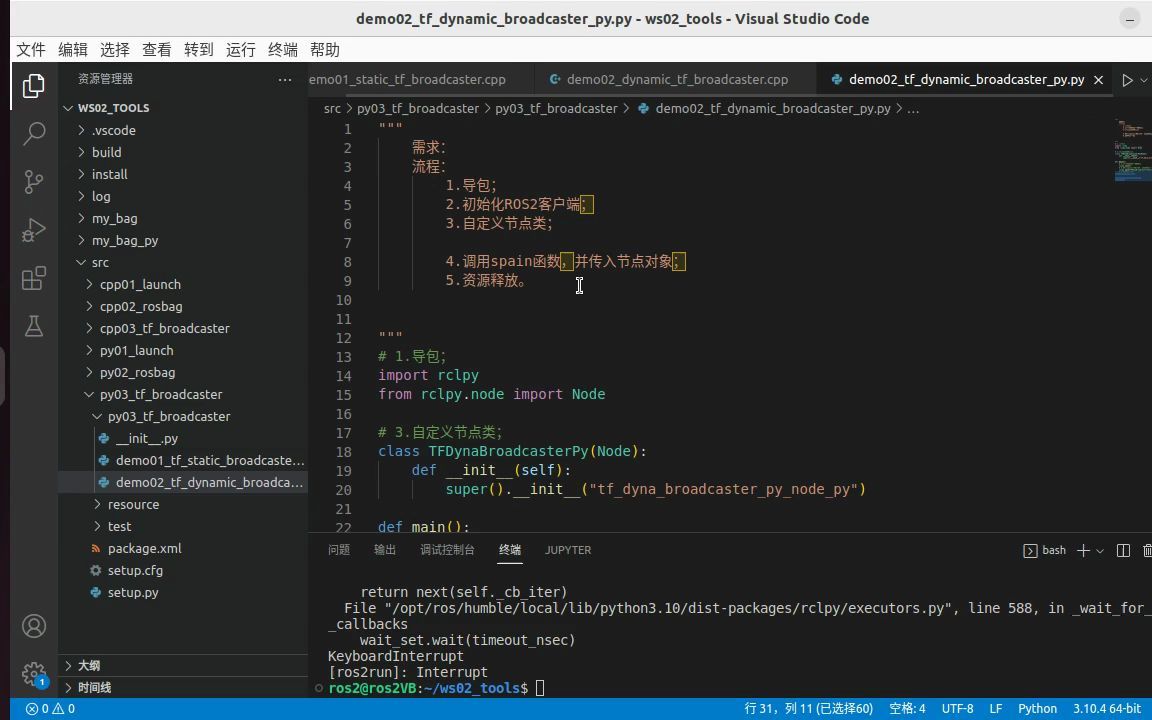
Task: Open the Testing flask icon
Action: tap(34, 326)
